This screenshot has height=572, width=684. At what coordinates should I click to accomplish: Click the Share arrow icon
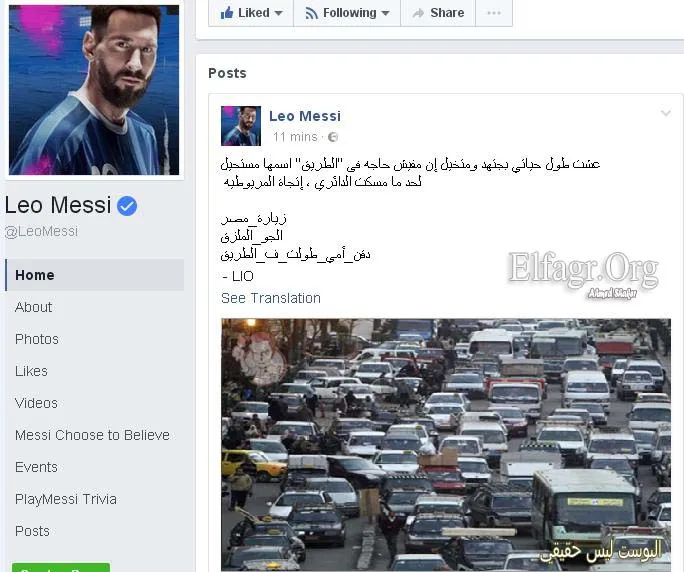418,14
